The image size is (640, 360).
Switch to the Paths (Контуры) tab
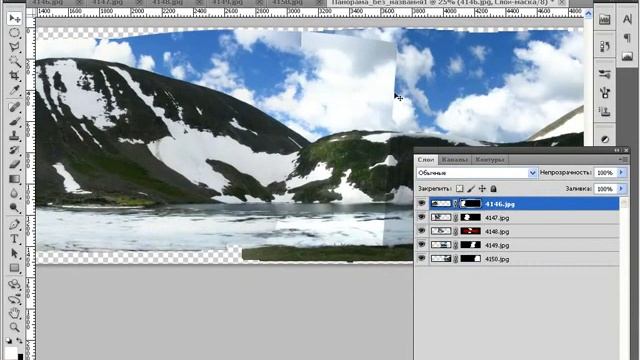pos(490,160)
